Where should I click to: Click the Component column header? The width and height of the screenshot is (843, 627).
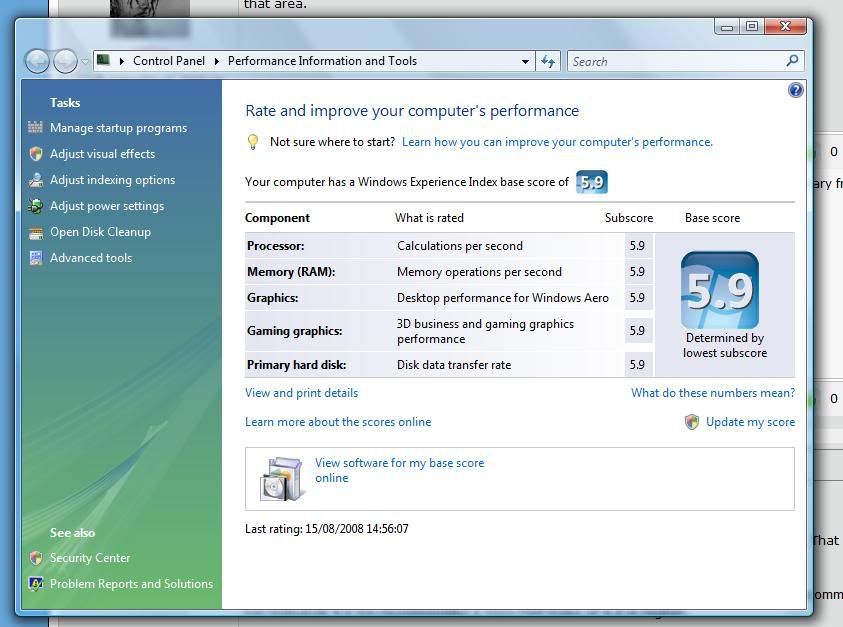[x=277, y=218]
